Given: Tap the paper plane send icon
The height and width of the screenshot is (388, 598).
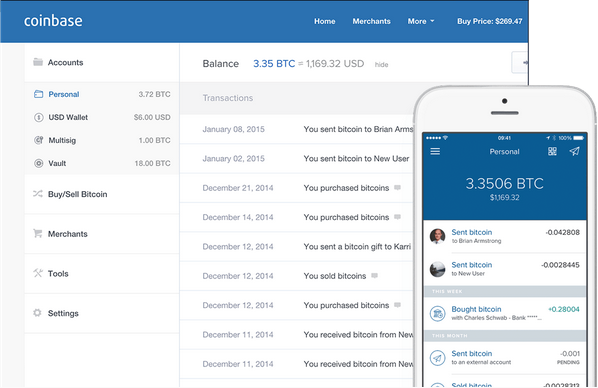Looking at the screenshot, I should [574, 151].
